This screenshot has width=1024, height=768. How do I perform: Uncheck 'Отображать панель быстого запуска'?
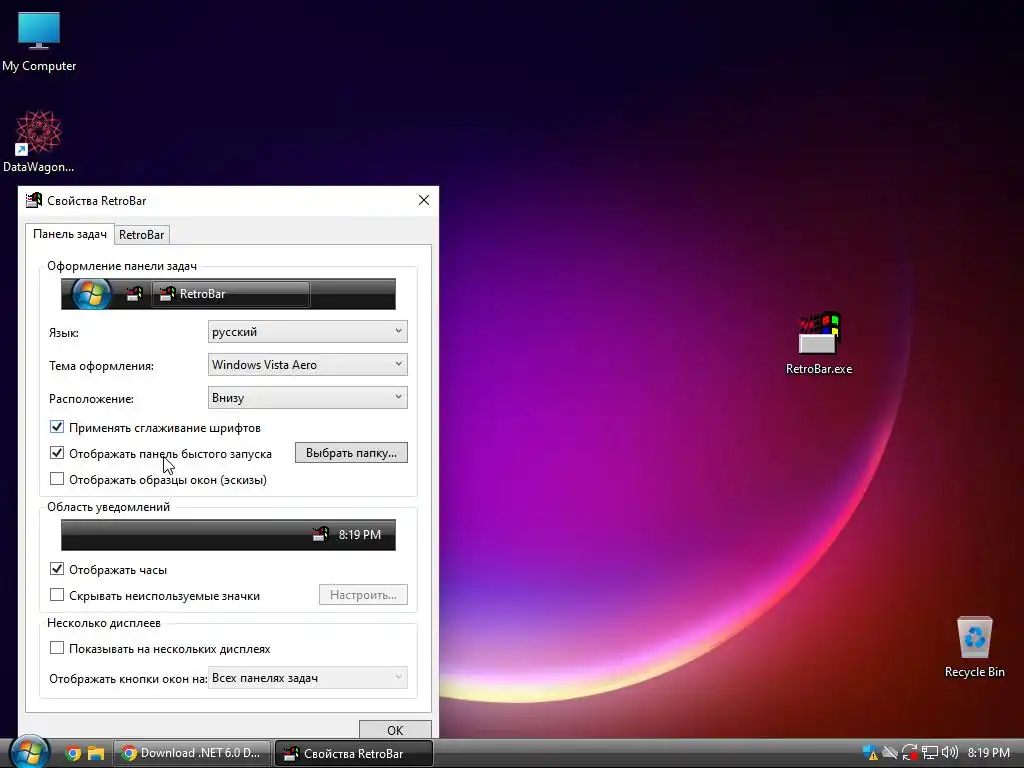57,453
